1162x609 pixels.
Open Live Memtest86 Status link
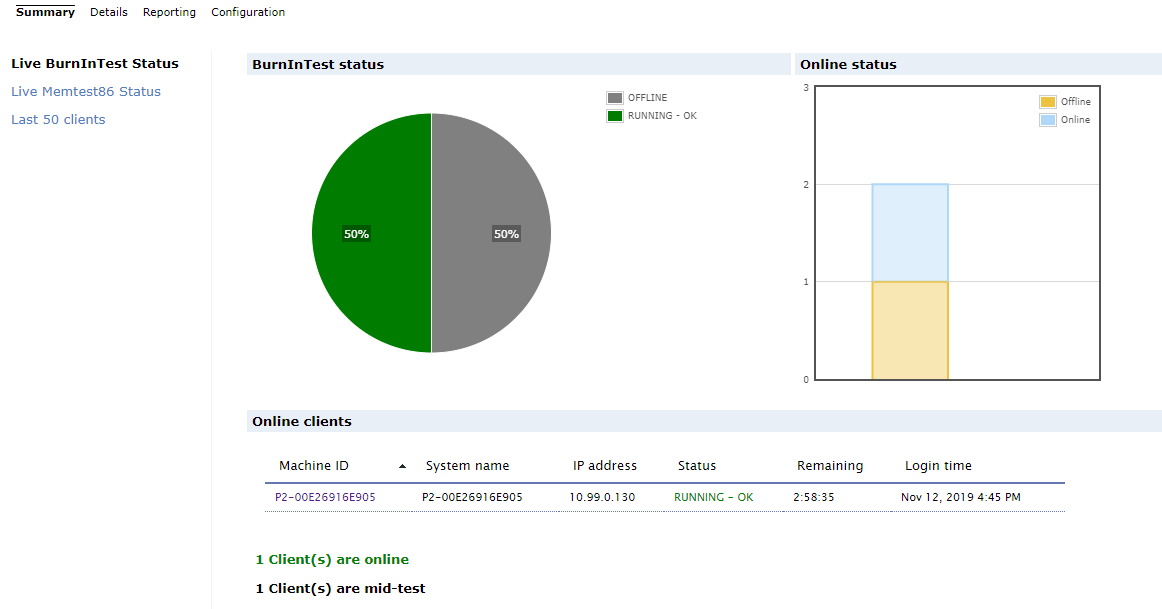[86, 92]
